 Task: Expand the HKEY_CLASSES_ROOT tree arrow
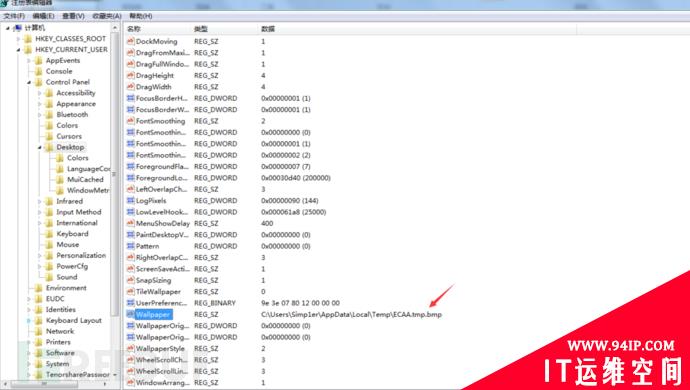(x=18, y=39)
